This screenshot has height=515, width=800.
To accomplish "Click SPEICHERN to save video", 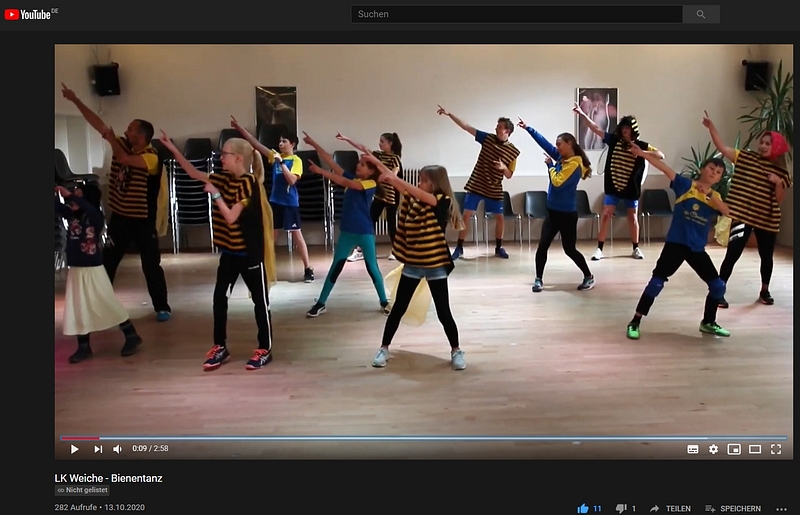I will pos(733,508).
